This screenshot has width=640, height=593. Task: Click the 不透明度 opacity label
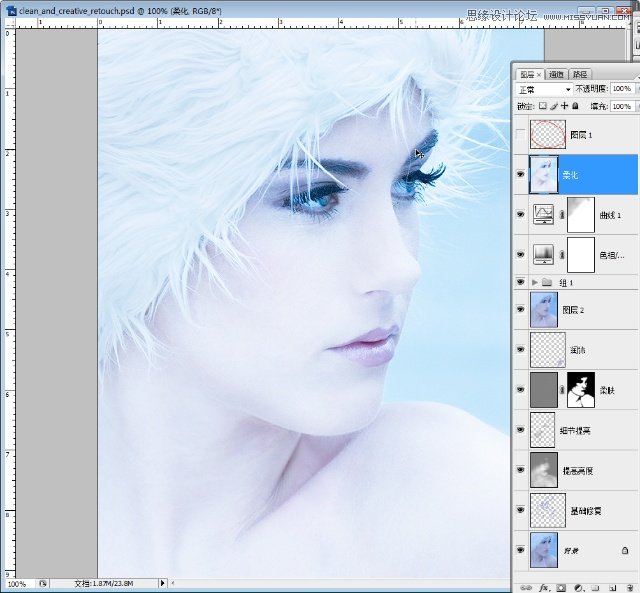tap(591, 89)
